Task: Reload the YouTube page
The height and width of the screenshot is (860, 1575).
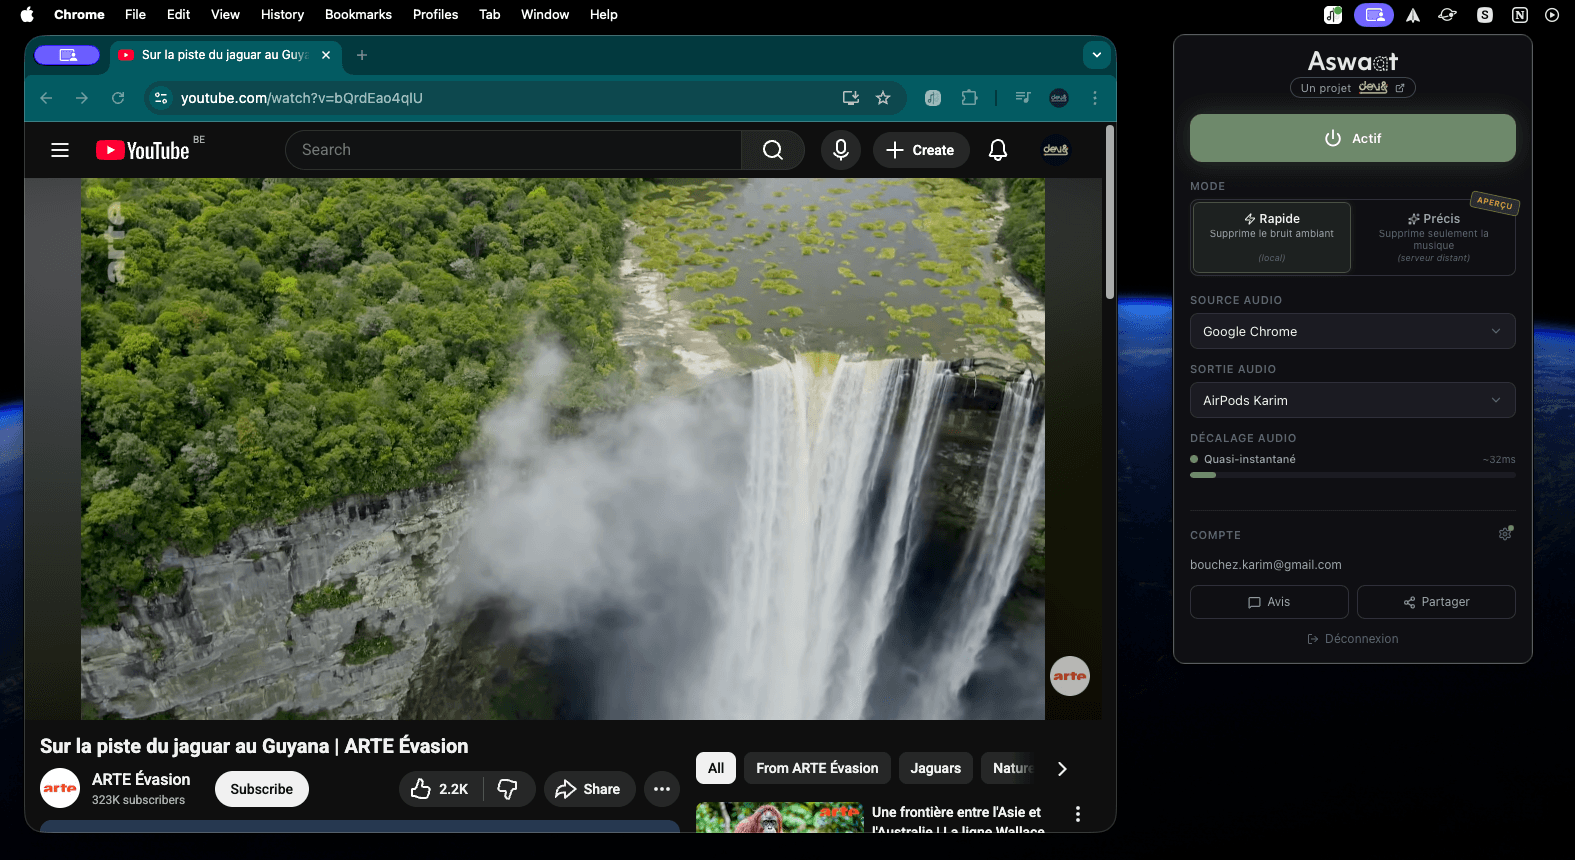Action: click(118, 98)
